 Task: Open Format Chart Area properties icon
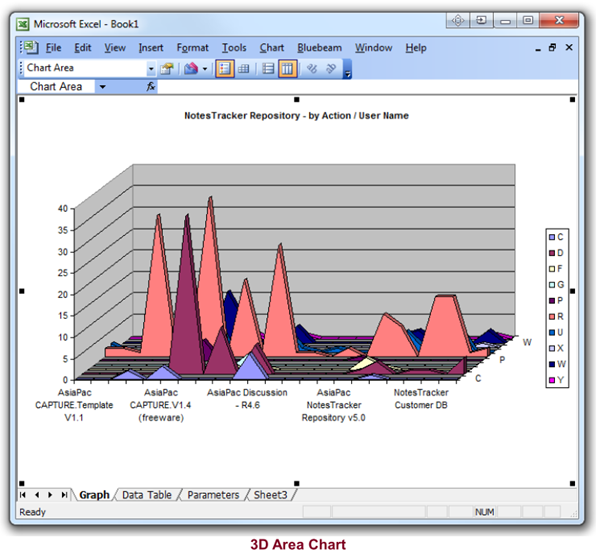tap(167, 68)
